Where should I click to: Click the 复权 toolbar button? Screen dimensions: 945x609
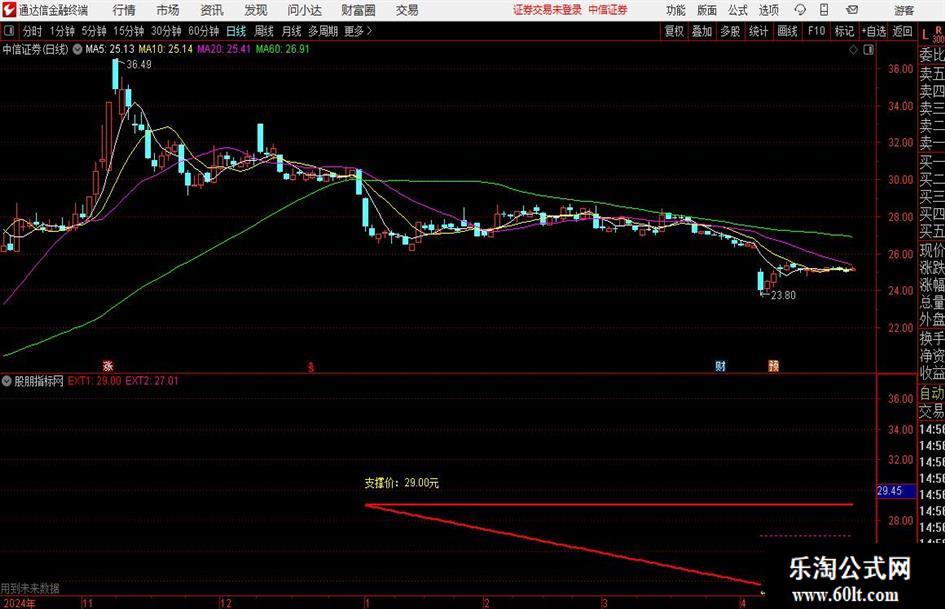(x=673, y=31)
